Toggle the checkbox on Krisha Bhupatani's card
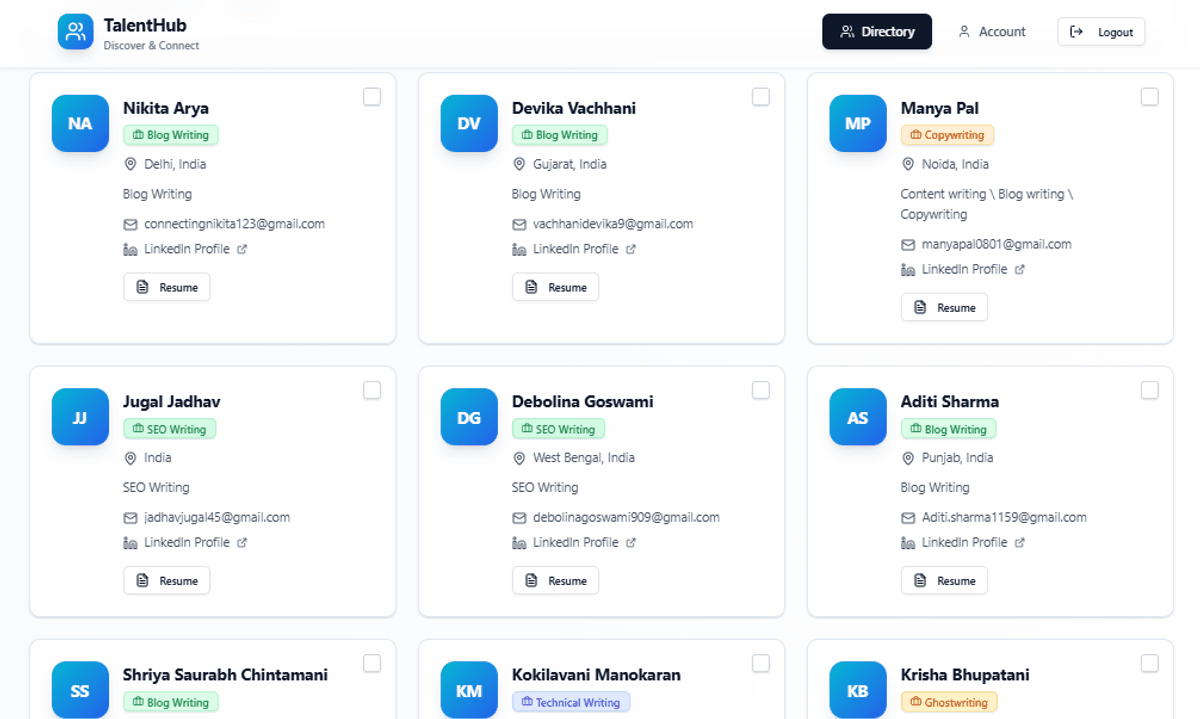This screenshot has height=719, width=1200. [1150, 663]
